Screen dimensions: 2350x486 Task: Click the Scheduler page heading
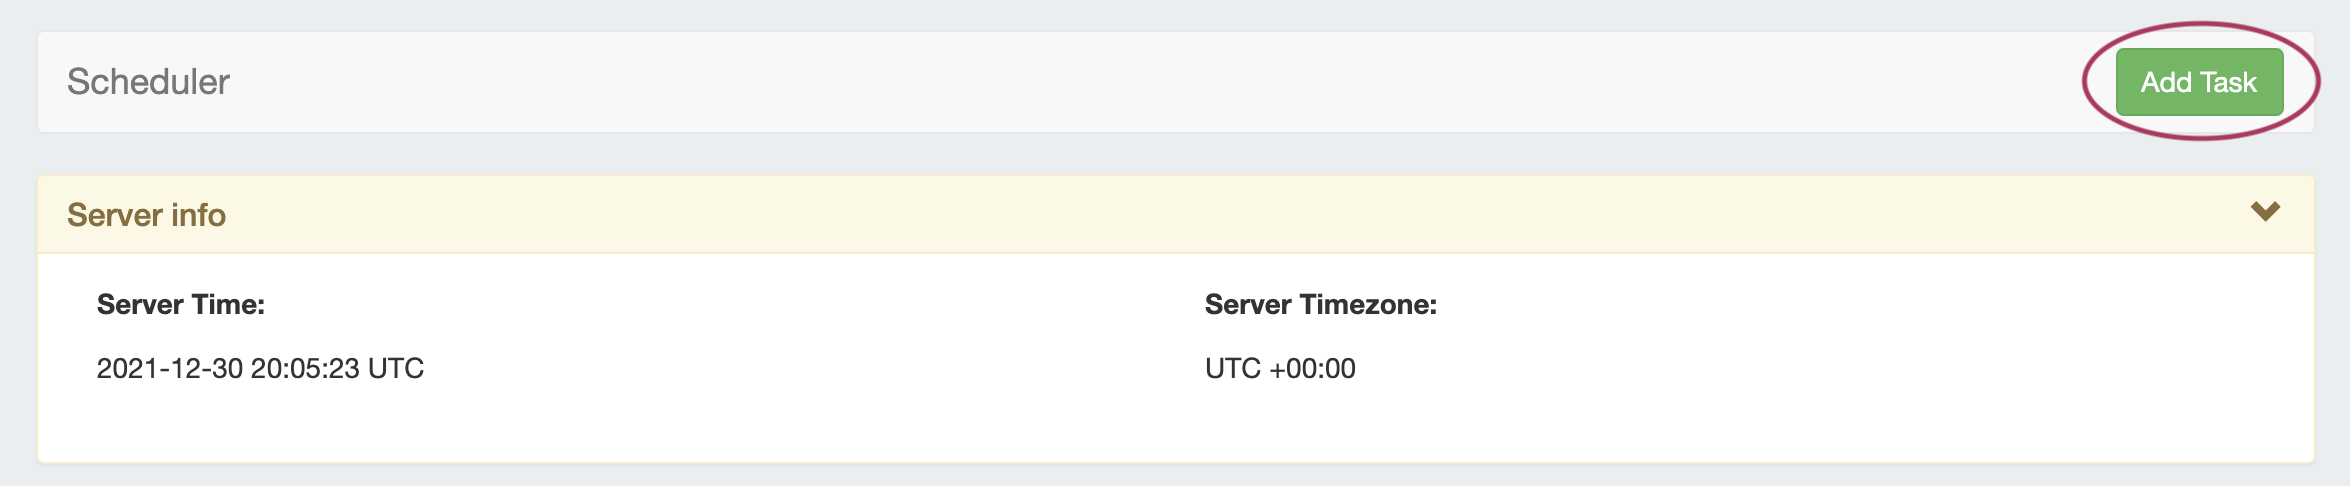pos(148,82)
